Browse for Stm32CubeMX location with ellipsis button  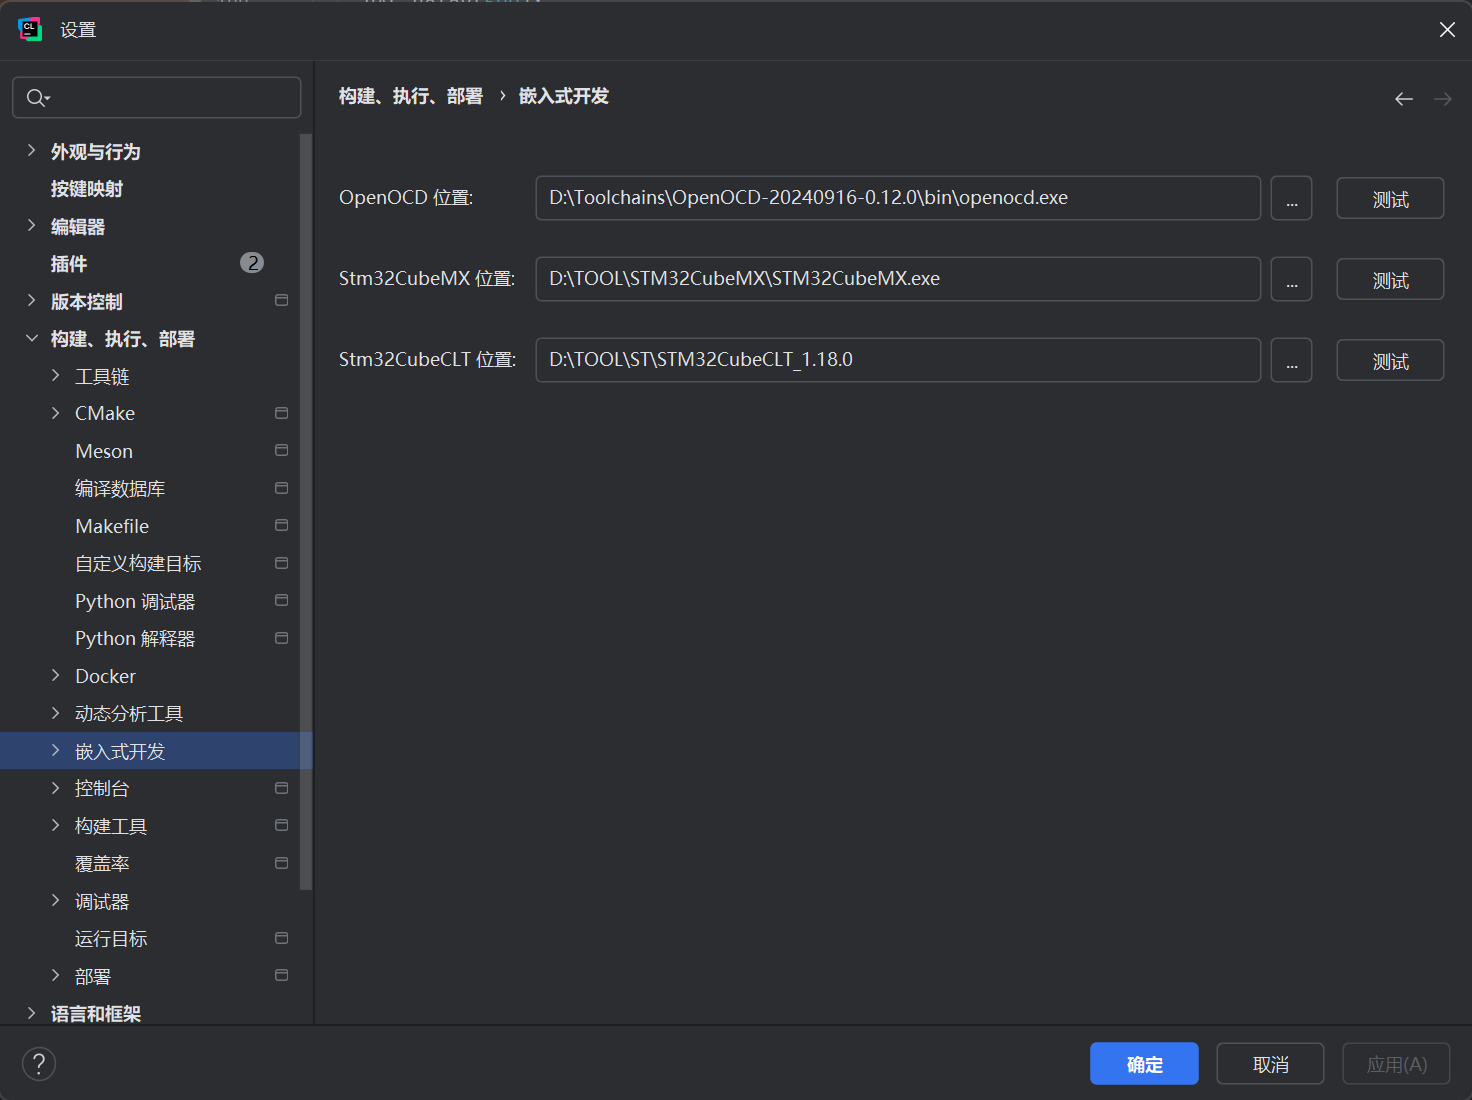(1291, 279)
